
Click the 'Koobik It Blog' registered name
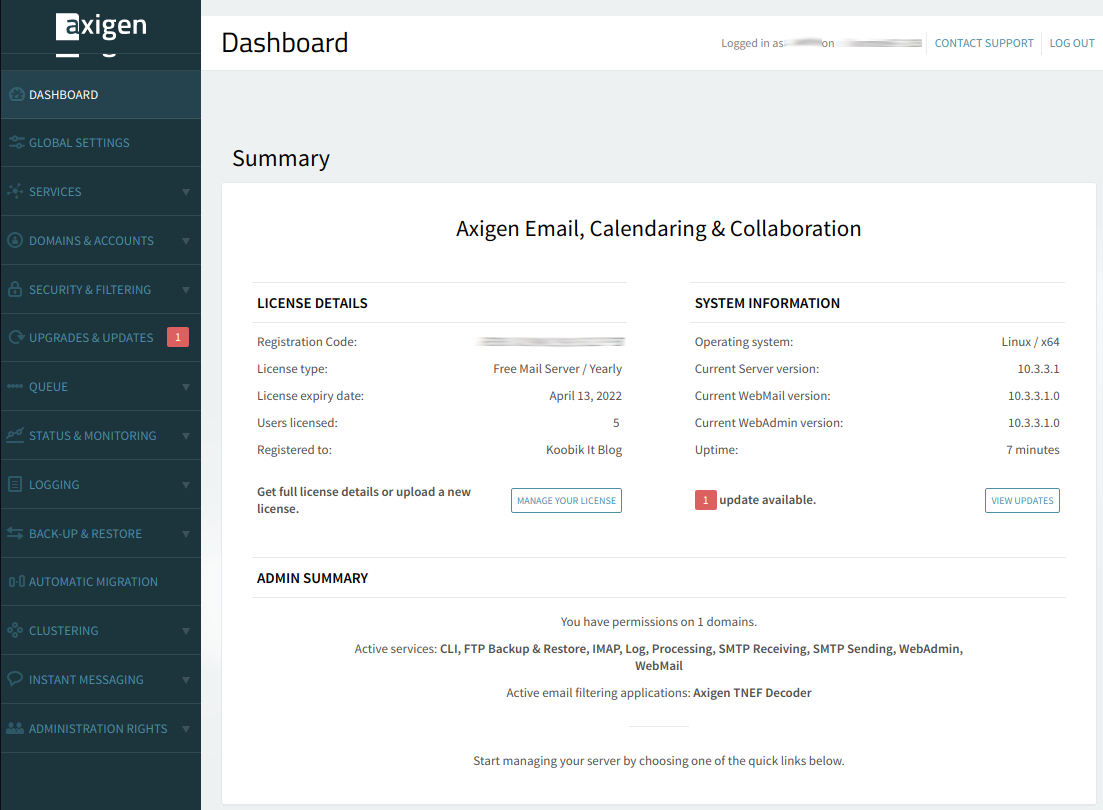pyautogui.click(x=584, y=450)
